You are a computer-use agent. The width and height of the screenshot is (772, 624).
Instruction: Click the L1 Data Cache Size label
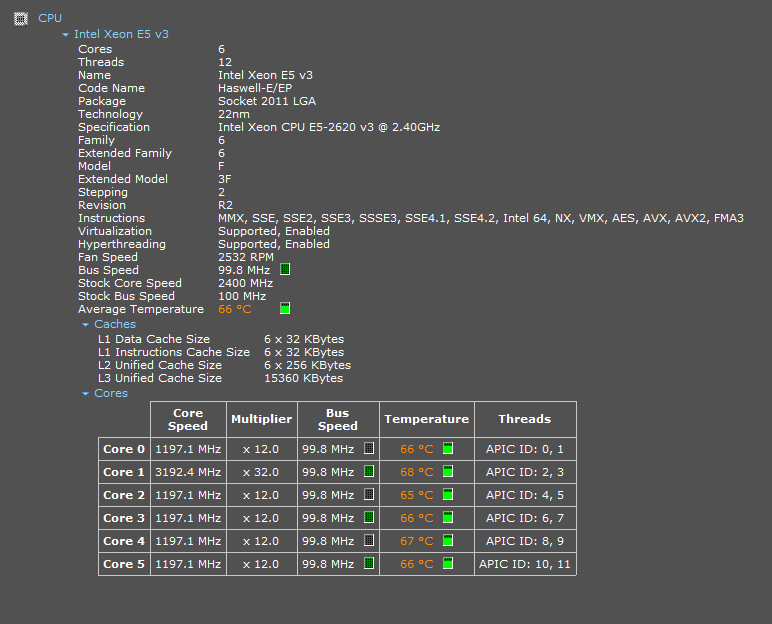pos(154,339)
